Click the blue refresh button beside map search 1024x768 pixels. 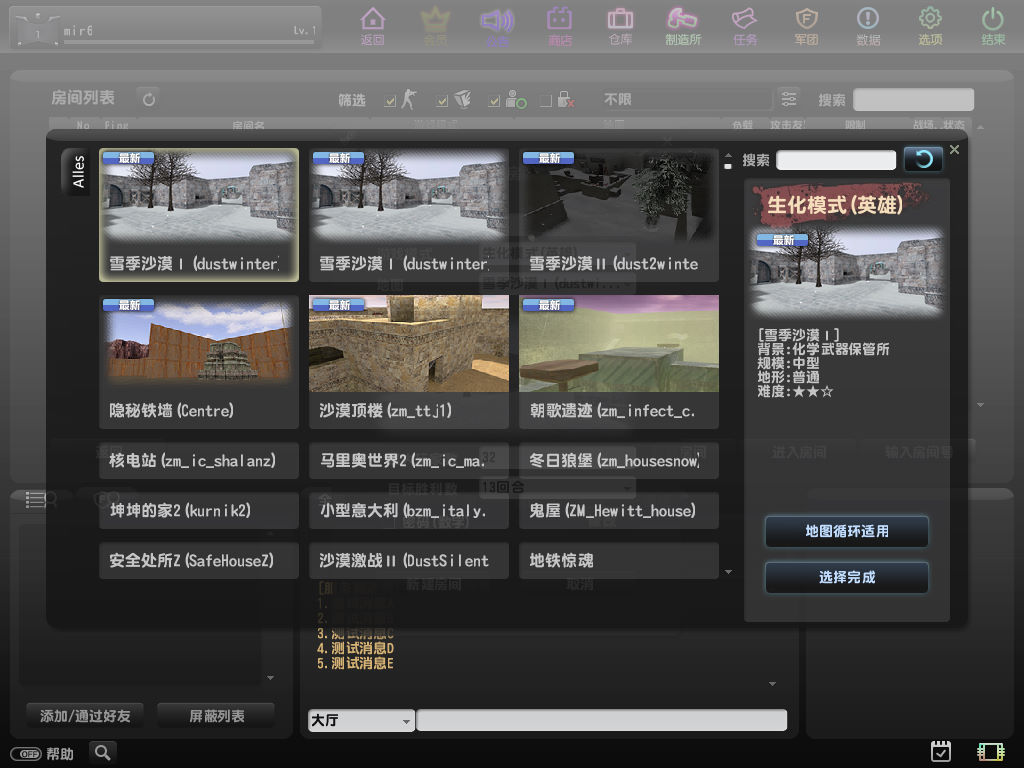[923, 159]
